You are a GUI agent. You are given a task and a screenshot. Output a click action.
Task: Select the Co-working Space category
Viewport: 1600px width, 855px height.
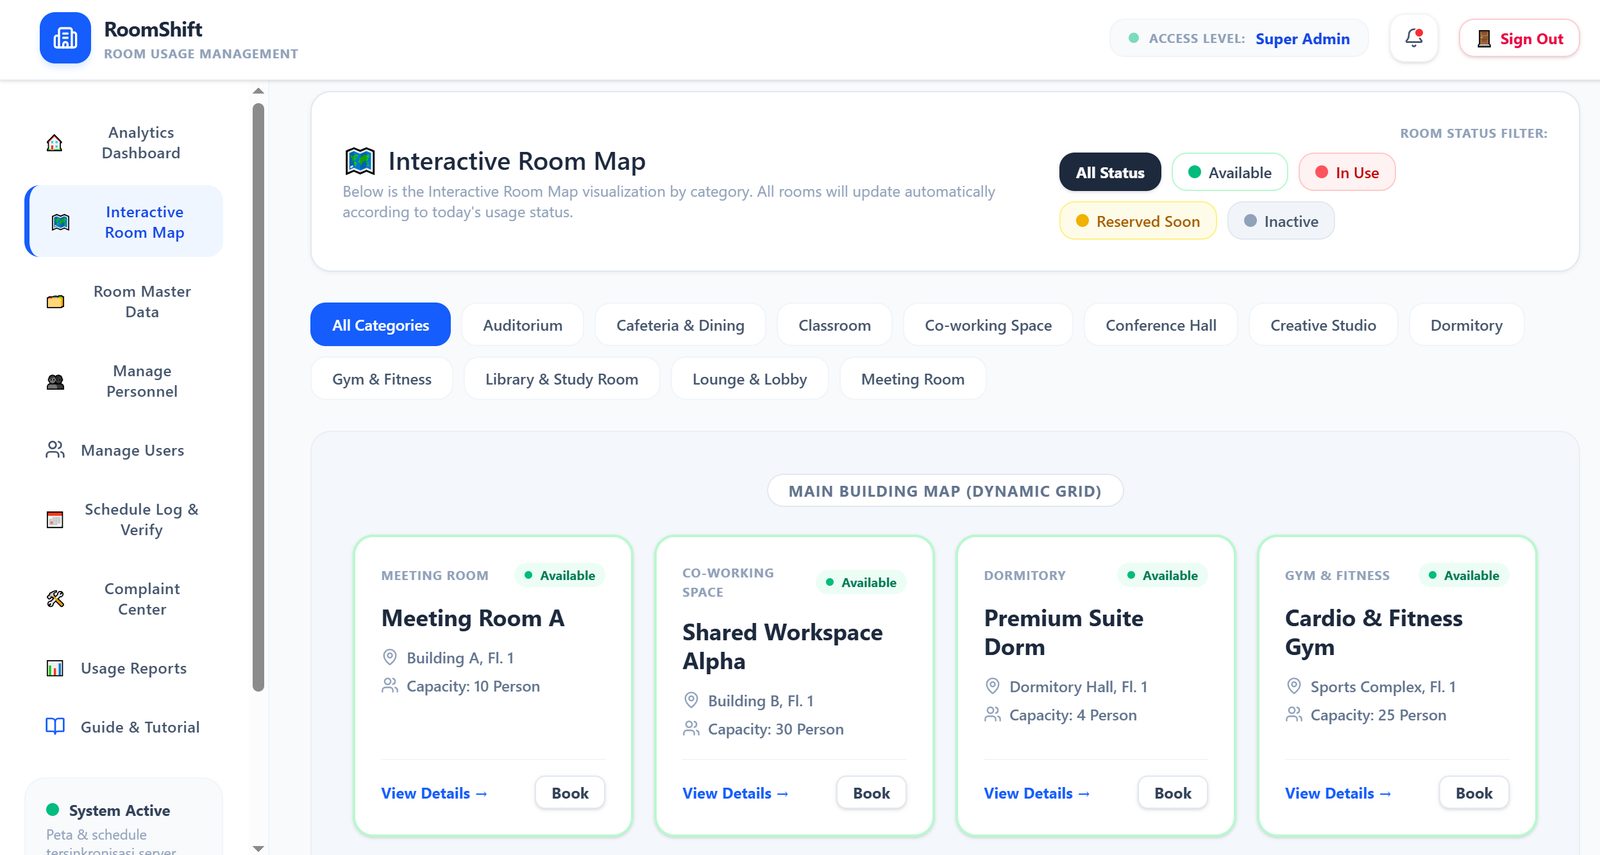[988, 325]
